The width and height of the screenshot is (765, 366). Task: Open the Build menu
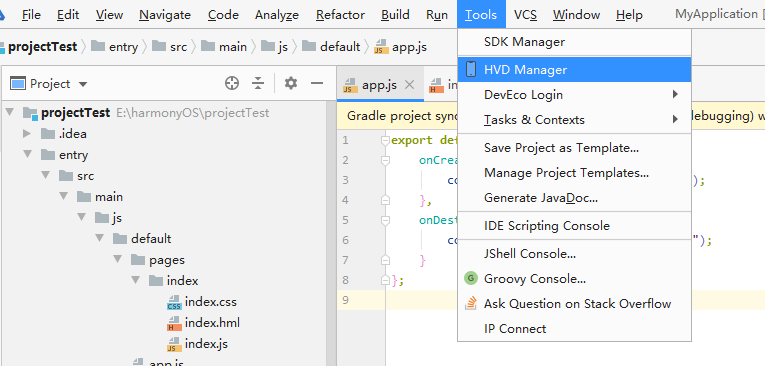pos(395,15)
